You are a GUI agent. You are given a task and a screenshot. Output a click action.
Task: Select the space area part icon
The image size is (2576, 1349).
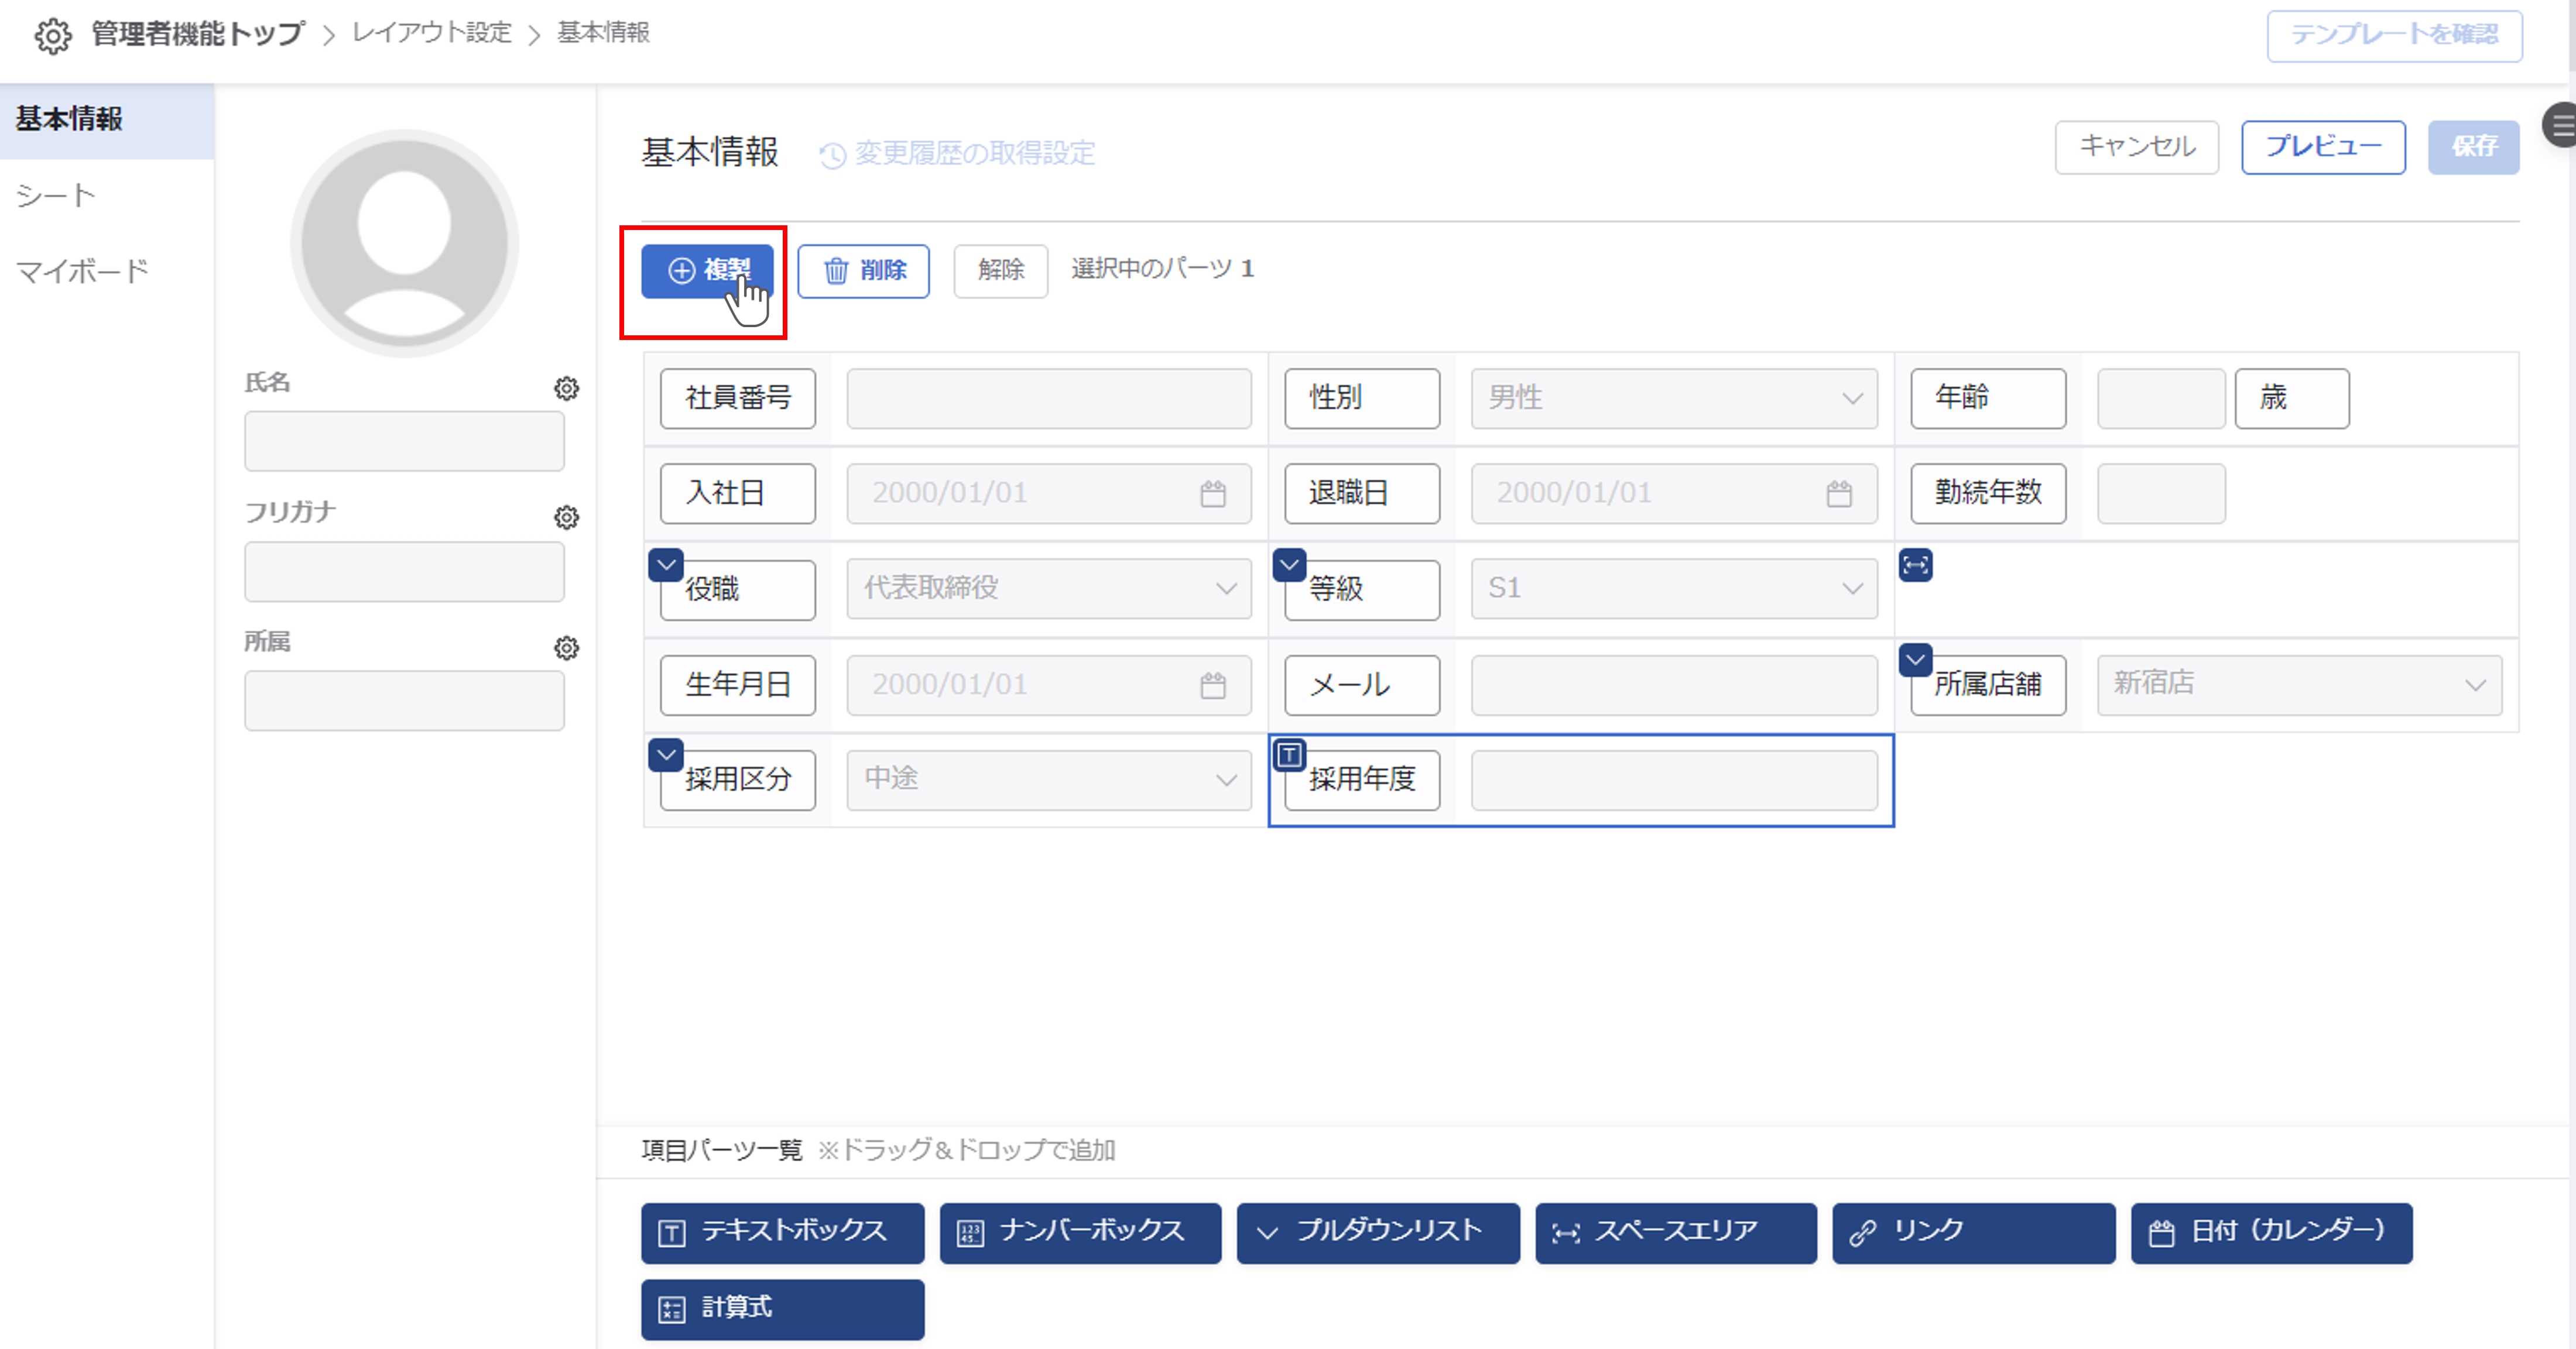pyautogui.click(x=1915, y=565)
